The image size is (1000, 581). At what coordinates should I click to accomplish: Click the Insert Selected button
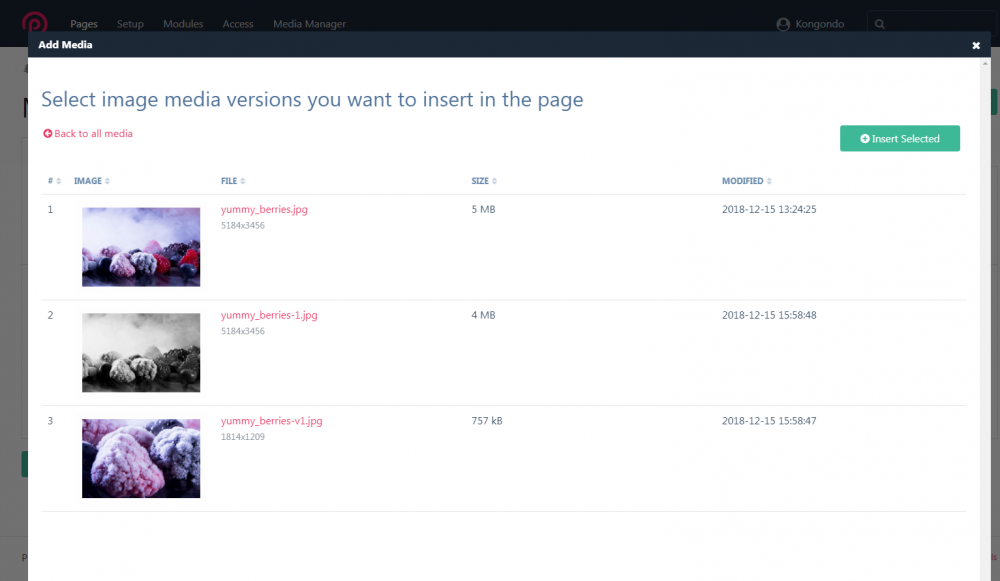click(899, 138)
